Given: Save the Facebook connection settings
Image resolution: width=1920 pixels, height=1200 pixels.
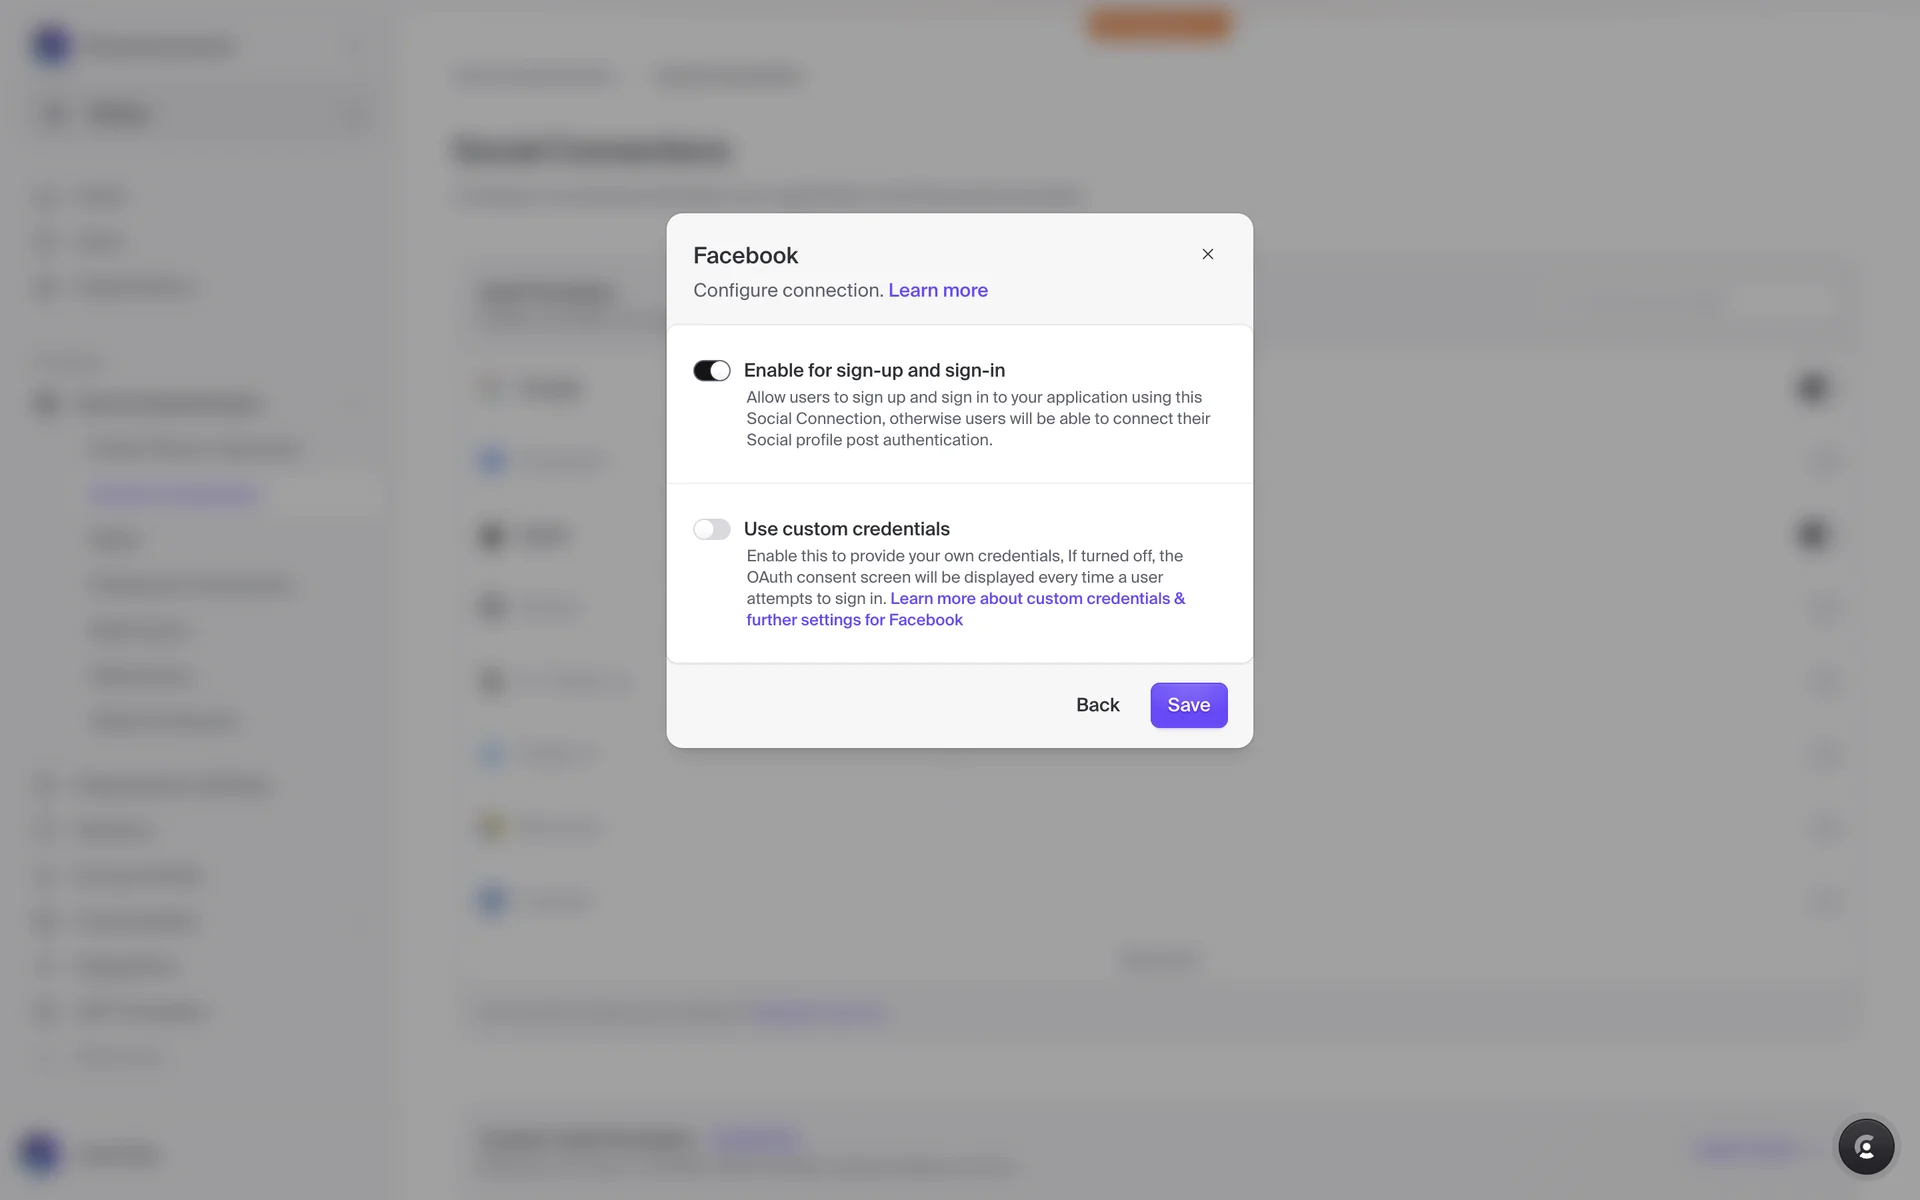Looking at the screenshot, I should click(1188, 705).
